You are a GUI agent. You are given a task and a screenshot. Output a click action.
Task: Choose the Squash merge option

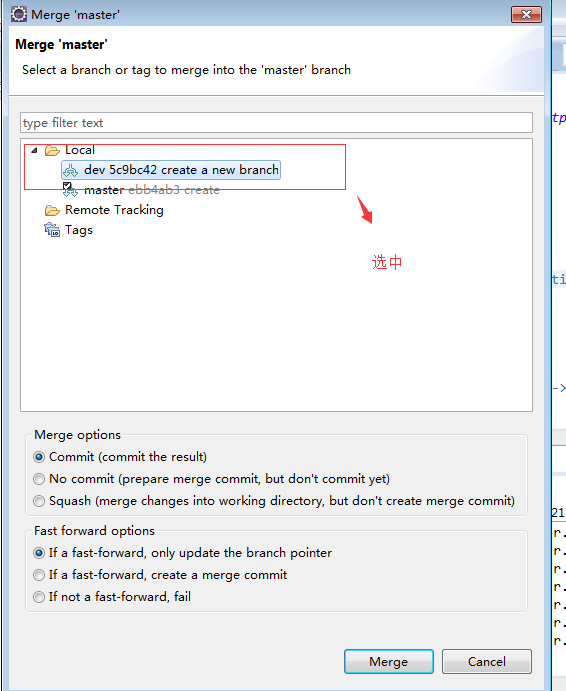(x=274, y=501)
